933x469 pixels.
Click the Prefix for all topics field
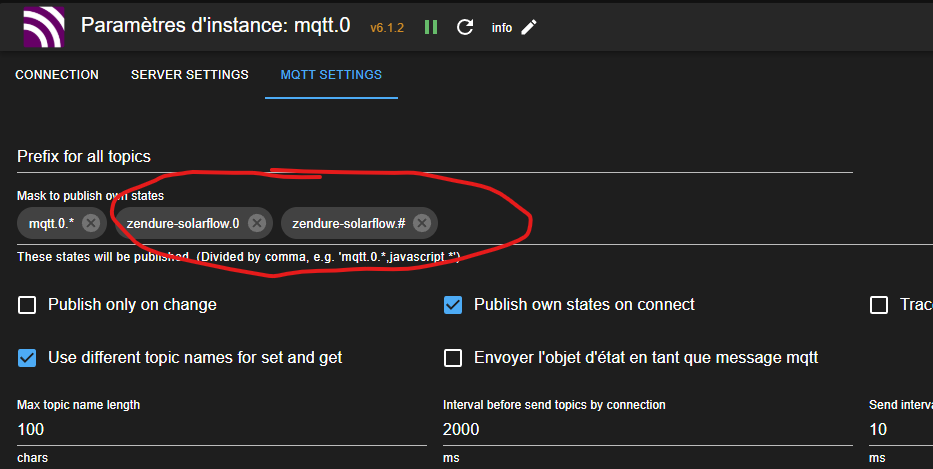point(435,157)
